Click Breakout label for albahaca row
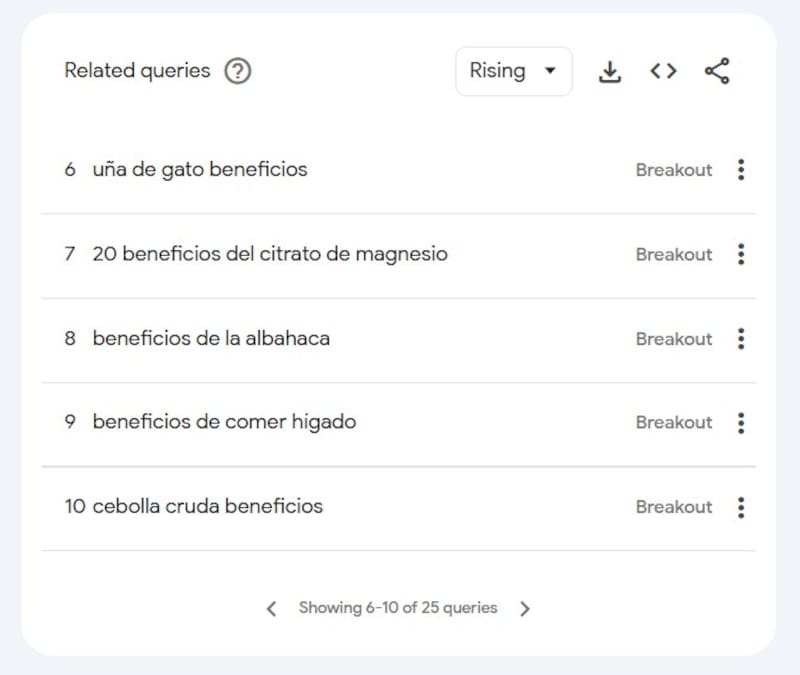800x675 pixels. 674,339
